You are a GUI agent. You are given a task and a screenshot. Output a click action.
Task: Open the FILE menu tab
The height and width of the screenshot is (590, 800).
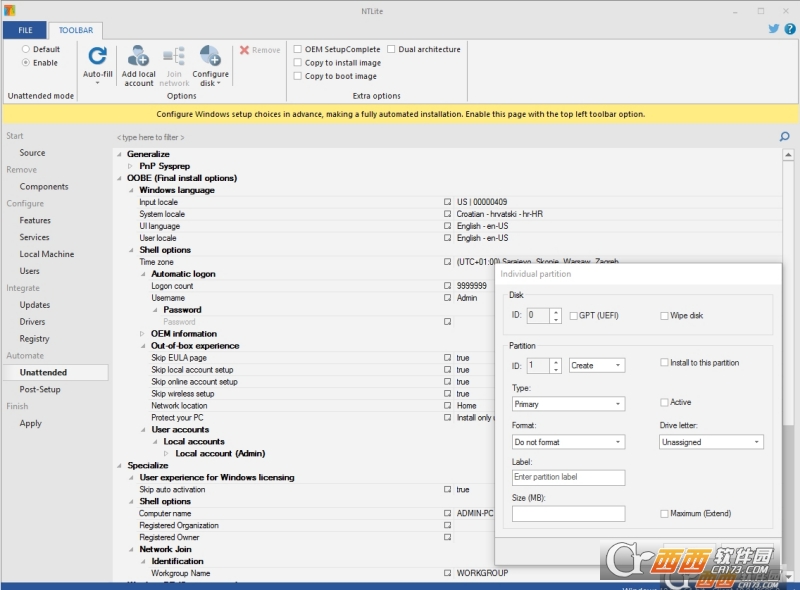25,30
